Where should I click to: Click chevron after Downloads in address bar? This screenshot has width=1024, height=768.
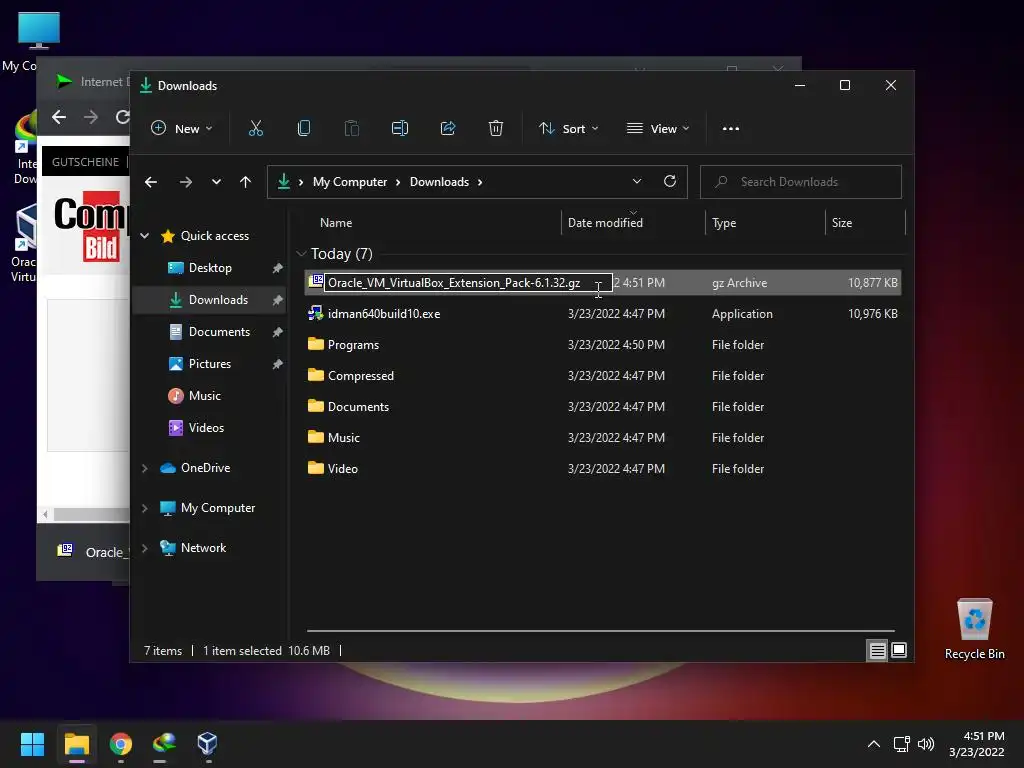[479, 182]
